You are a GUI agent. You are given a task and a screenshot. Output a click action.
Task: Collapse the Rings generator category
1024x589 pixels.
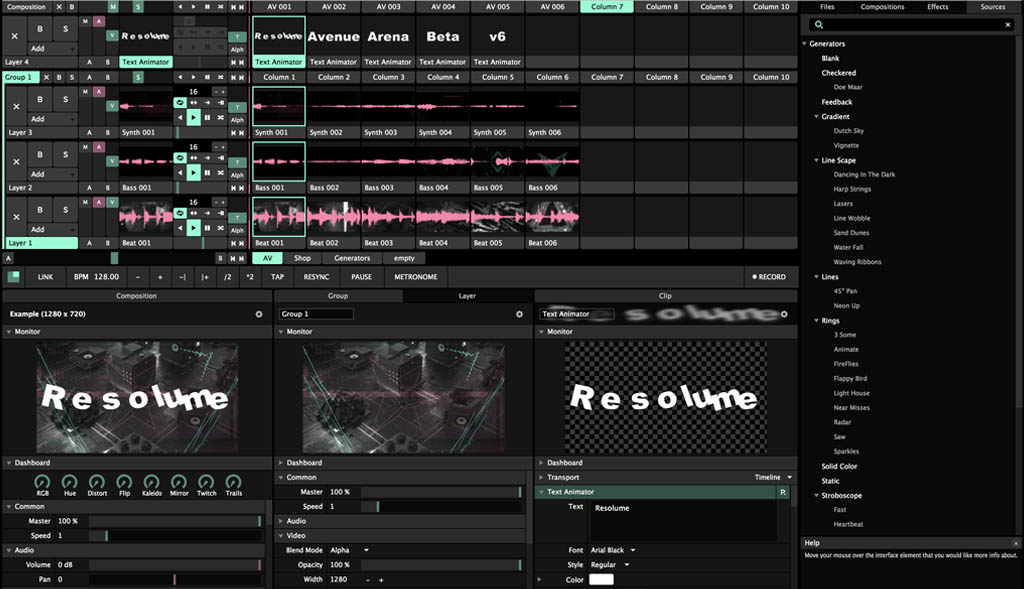[816, 321]
